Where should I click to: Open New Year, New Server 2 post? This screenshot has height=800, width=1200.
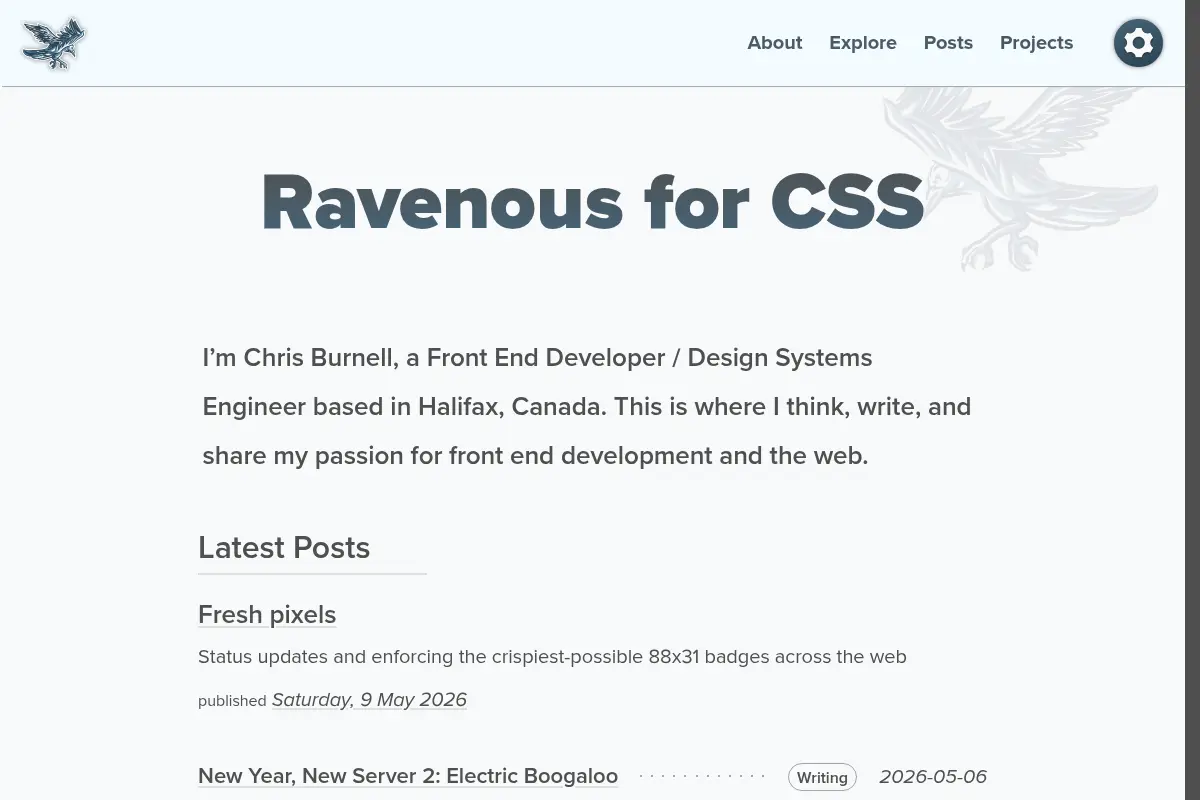408,776
